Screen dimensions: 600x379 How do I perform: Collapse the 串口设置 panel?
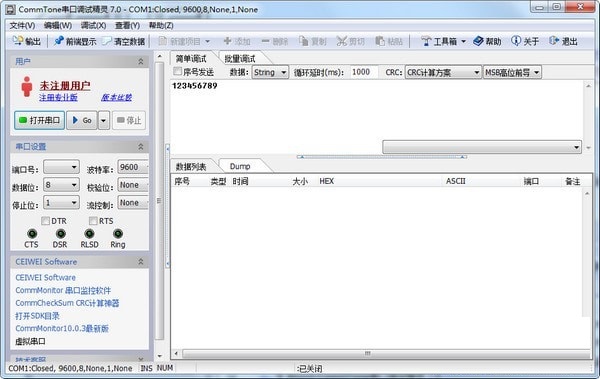click(x=141, y=147)
